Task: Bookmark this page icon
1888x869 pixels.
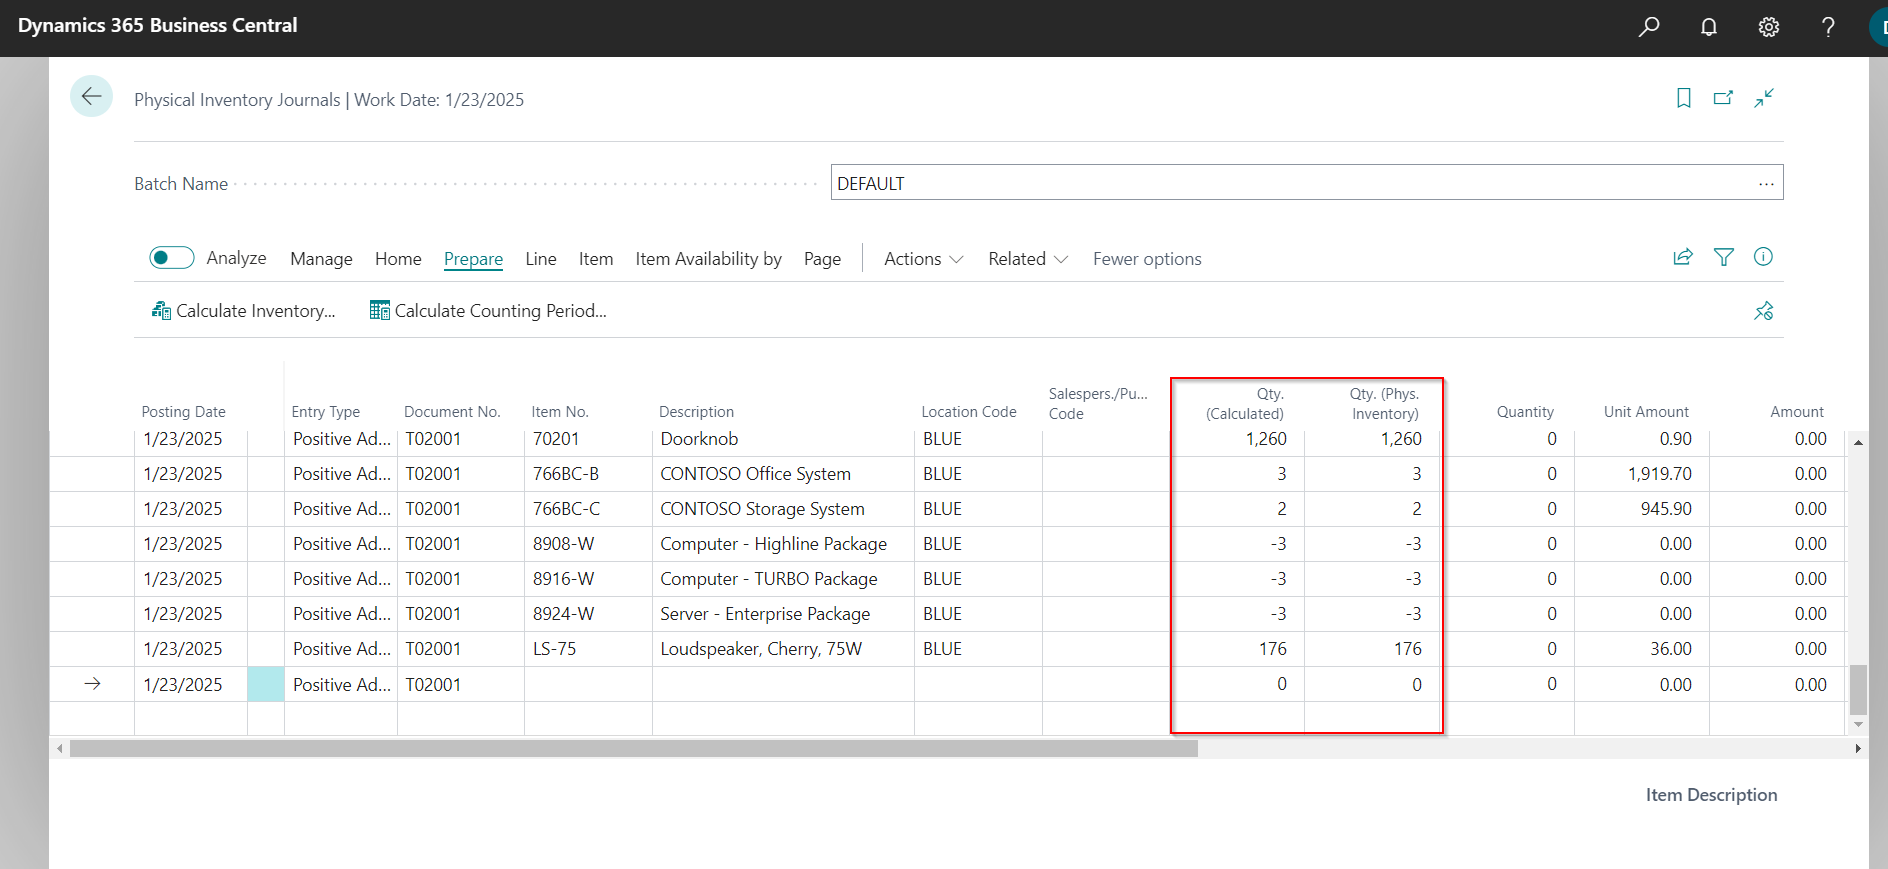Action: (1684, 98)
